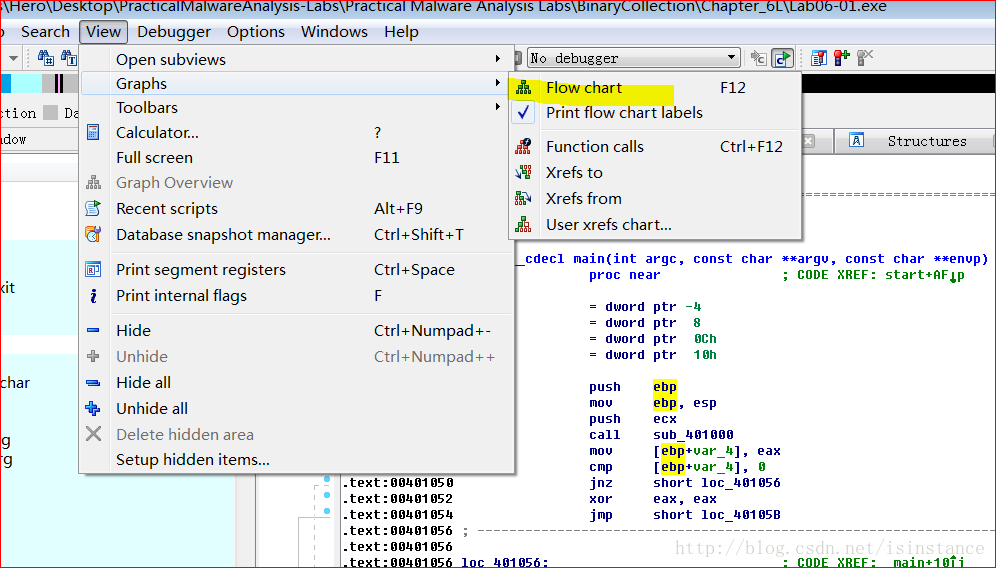Screen dimensions: 996x568
Task: Show Xrefs from graph
Action: (x=654, y=199)
